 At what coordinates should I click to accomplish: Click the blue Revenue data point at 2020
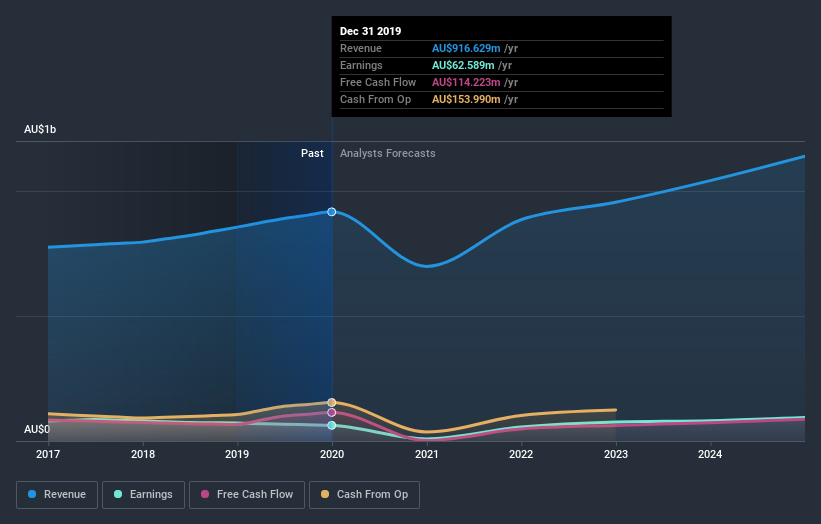(331, 212)
